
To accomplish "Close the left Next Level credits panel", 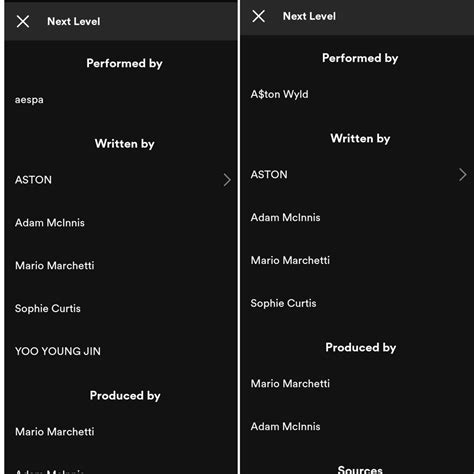I will point(23,22).
